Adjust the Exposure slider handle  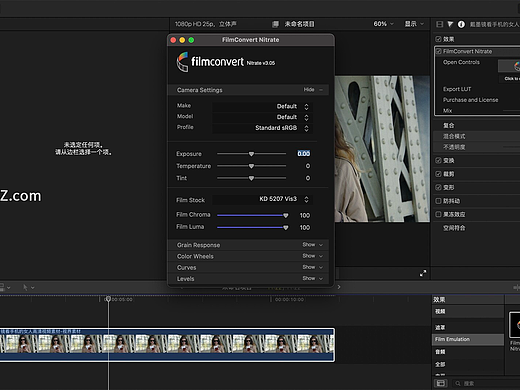(x=251, y=154)
